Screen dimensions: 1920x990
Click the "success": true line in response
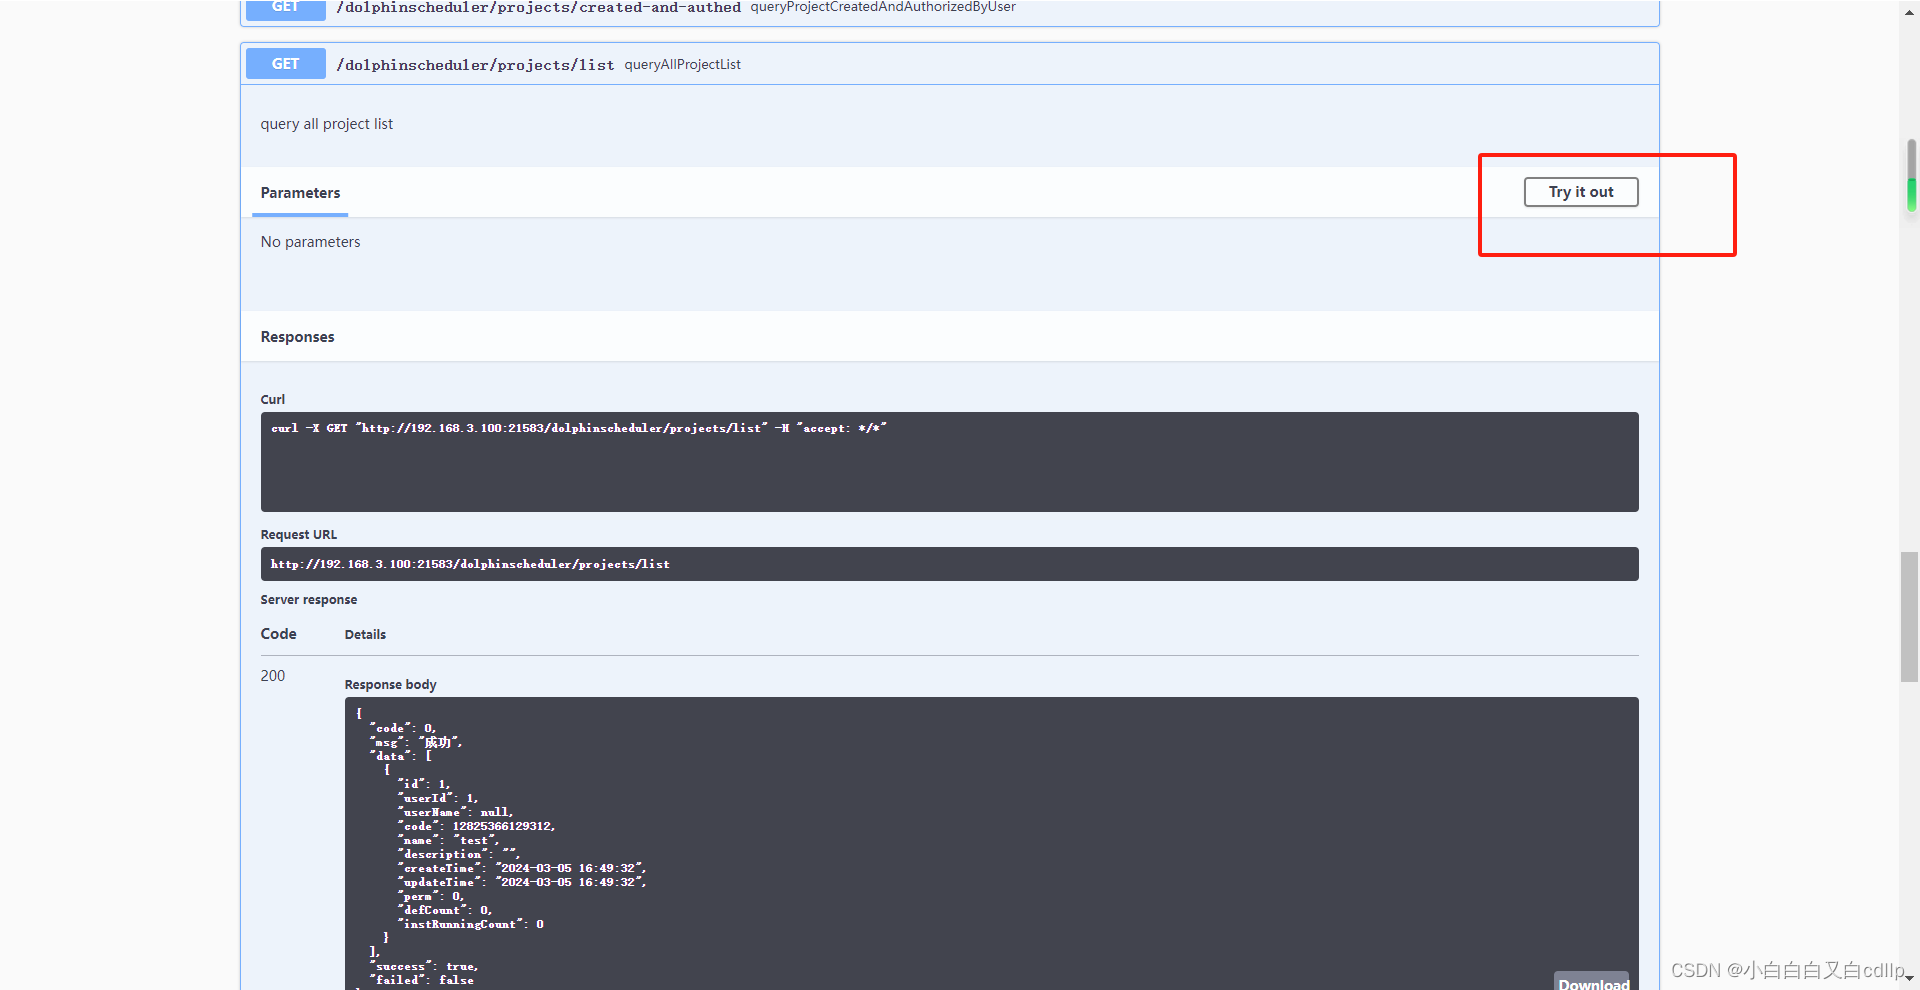tap(424, 966)
